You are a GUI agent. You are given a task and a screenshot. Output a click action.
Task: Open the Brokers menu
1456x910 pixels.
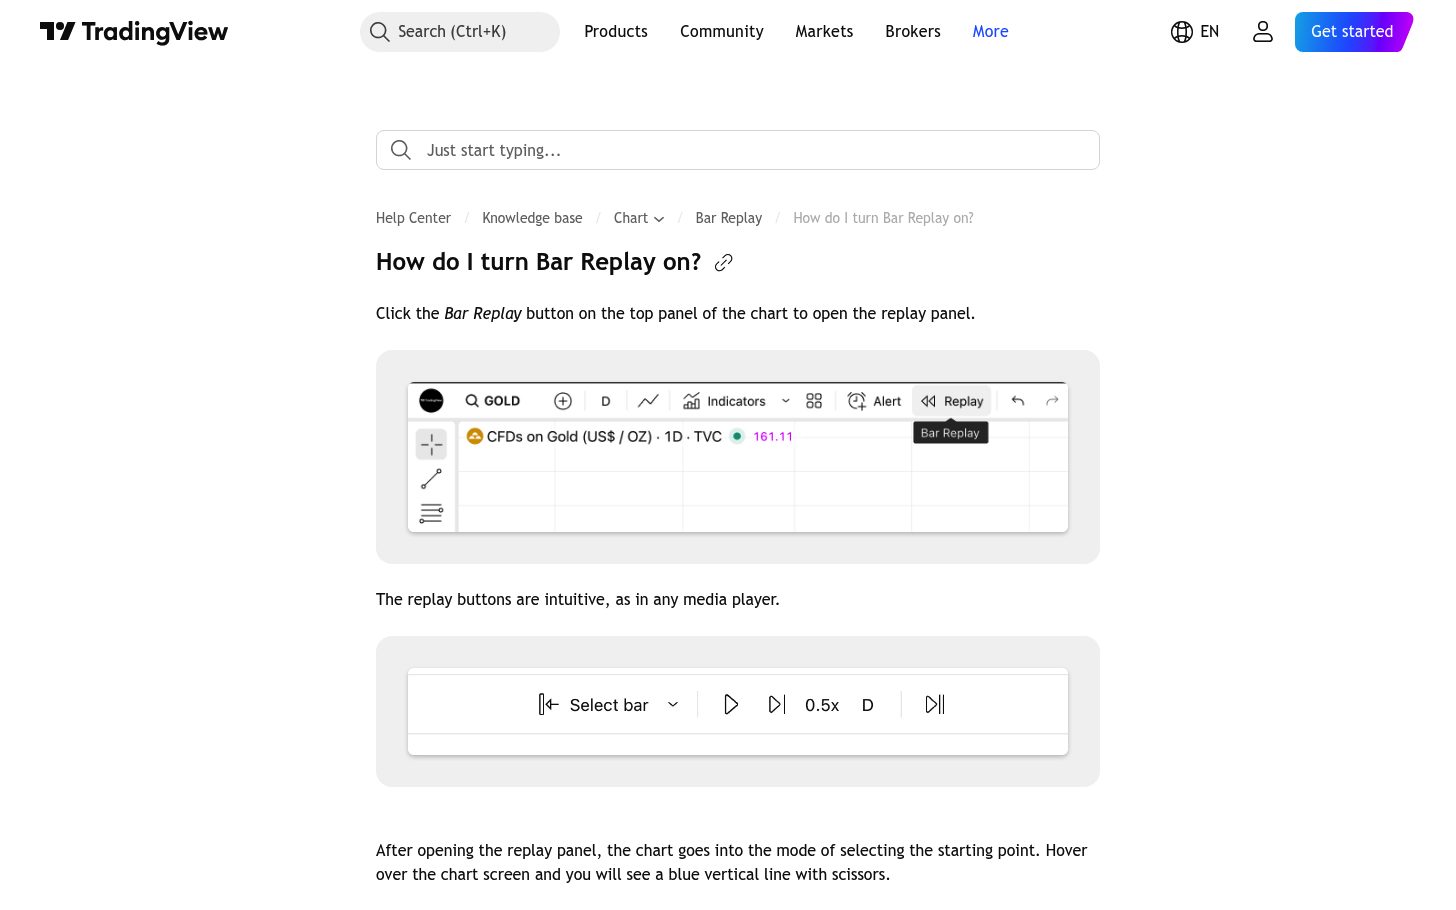(913, 32)
